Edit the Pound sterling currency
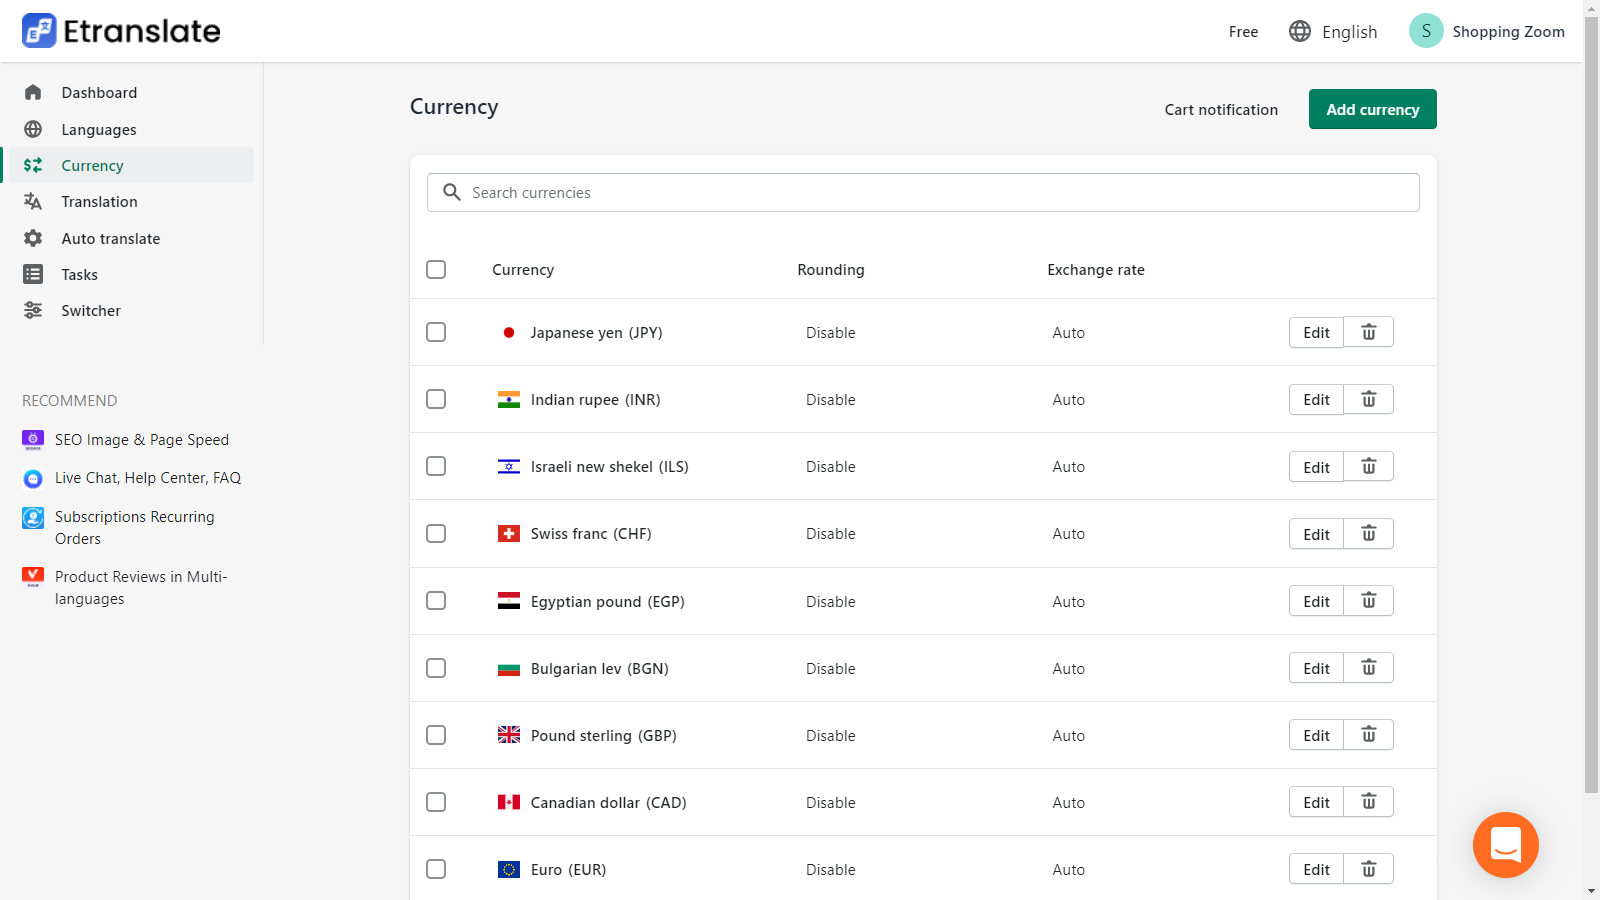Viewport: 1600px width, 900px height. tap(1316, 734)
